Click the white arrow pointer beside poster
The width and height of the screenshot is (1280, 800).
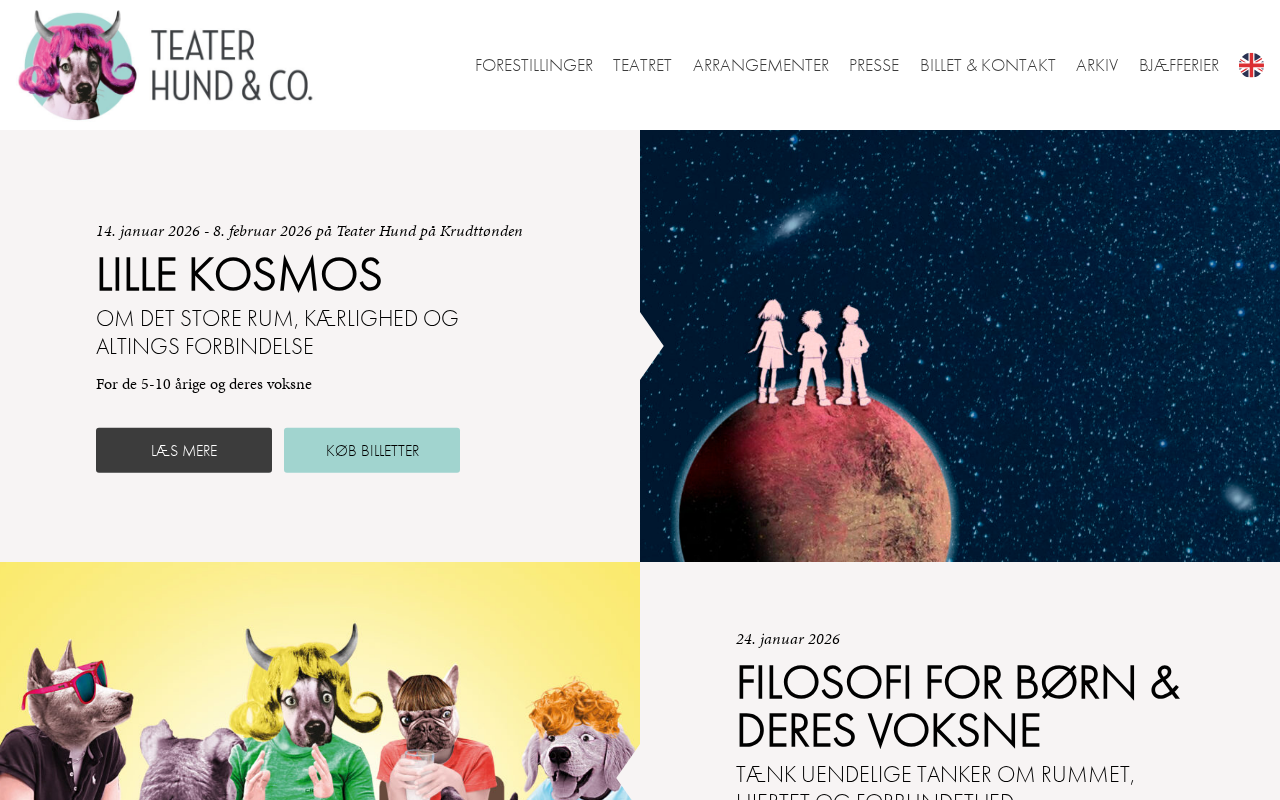[x=652, y=346]
